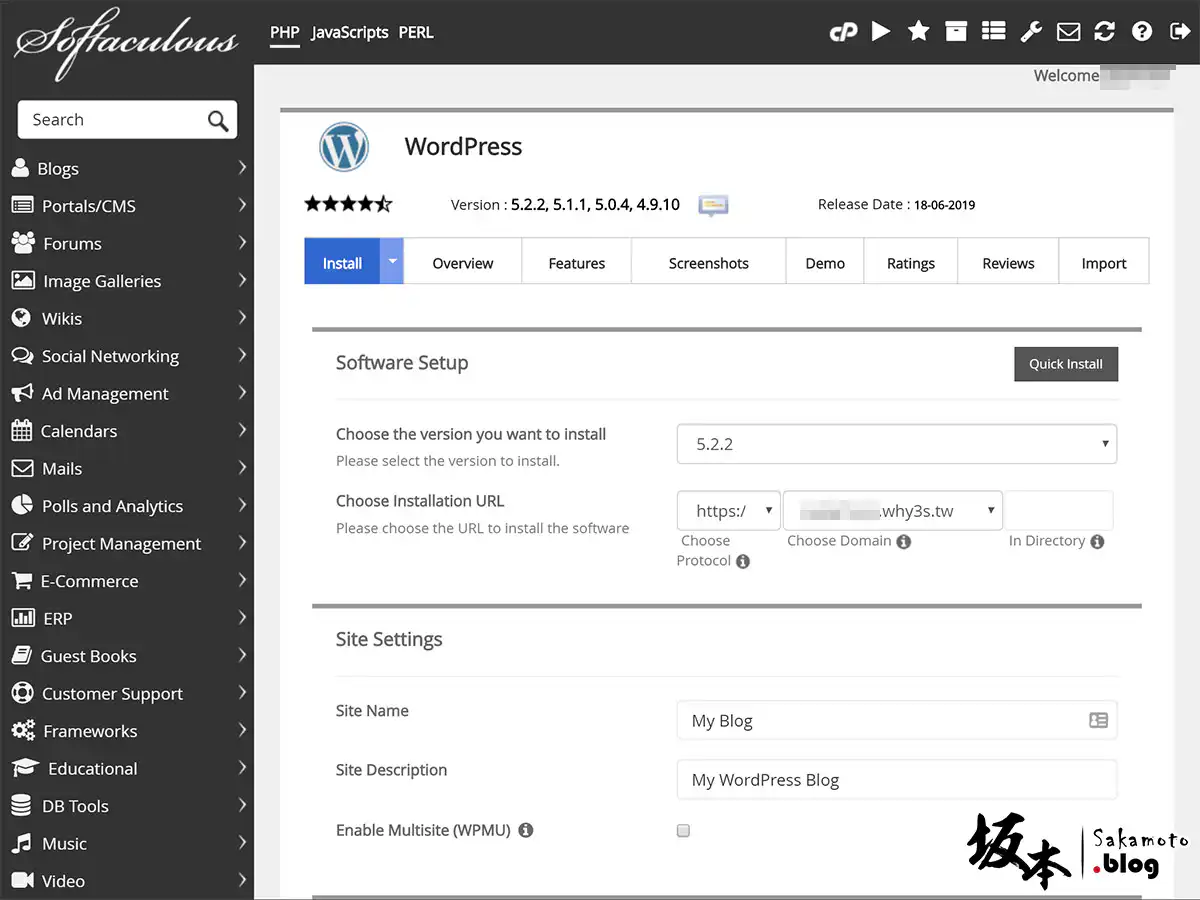Open demos via the play icon

click(x=881, y=32)
